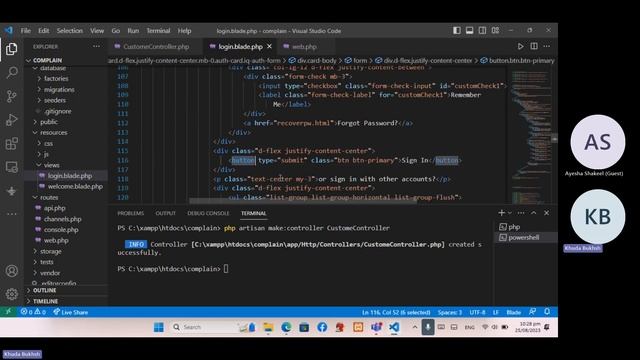640x360 pixels.
Task: Click the feedback icon in status bar
Action: pyautogui.click(x=533, y=312)
